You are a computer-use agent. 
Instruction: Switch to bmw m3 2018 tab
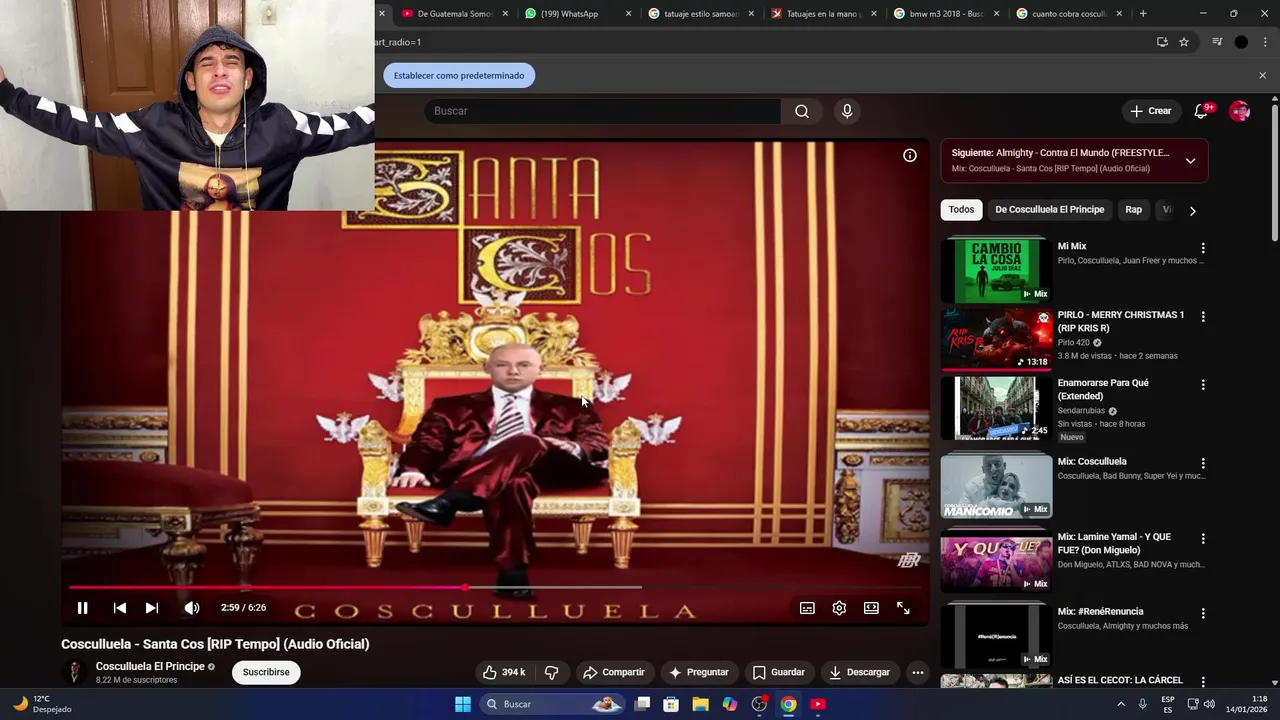click(x=947, y=14)
